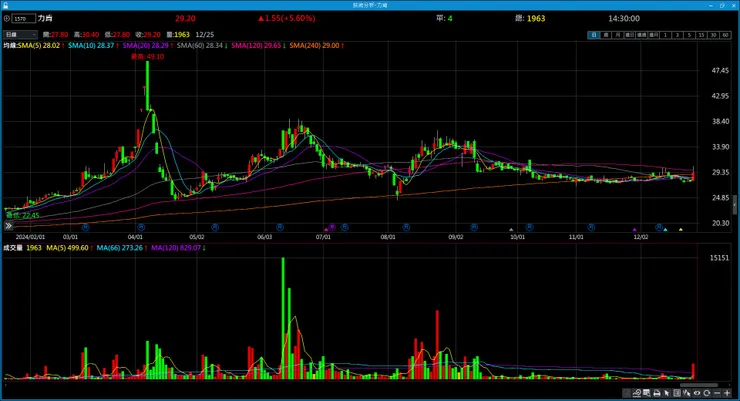Click the cyan triangle marker on date axis
The image size is (740, 401).
pyautogui.click(x=665, y=230)
